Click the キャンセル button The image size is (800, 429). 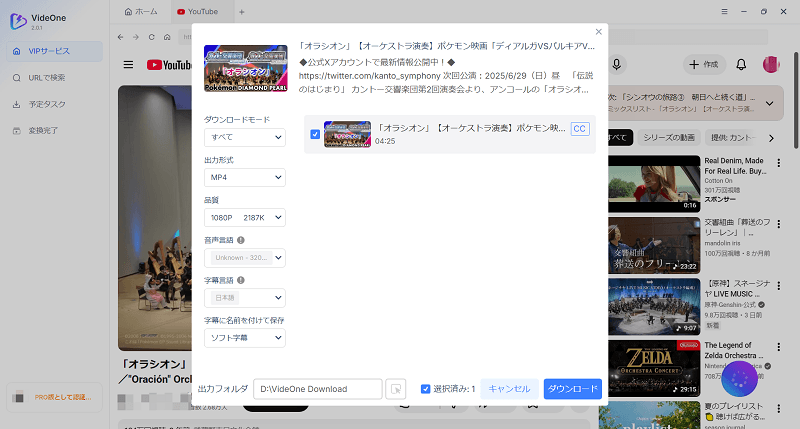pyautogui.click(x=509, y=389)
